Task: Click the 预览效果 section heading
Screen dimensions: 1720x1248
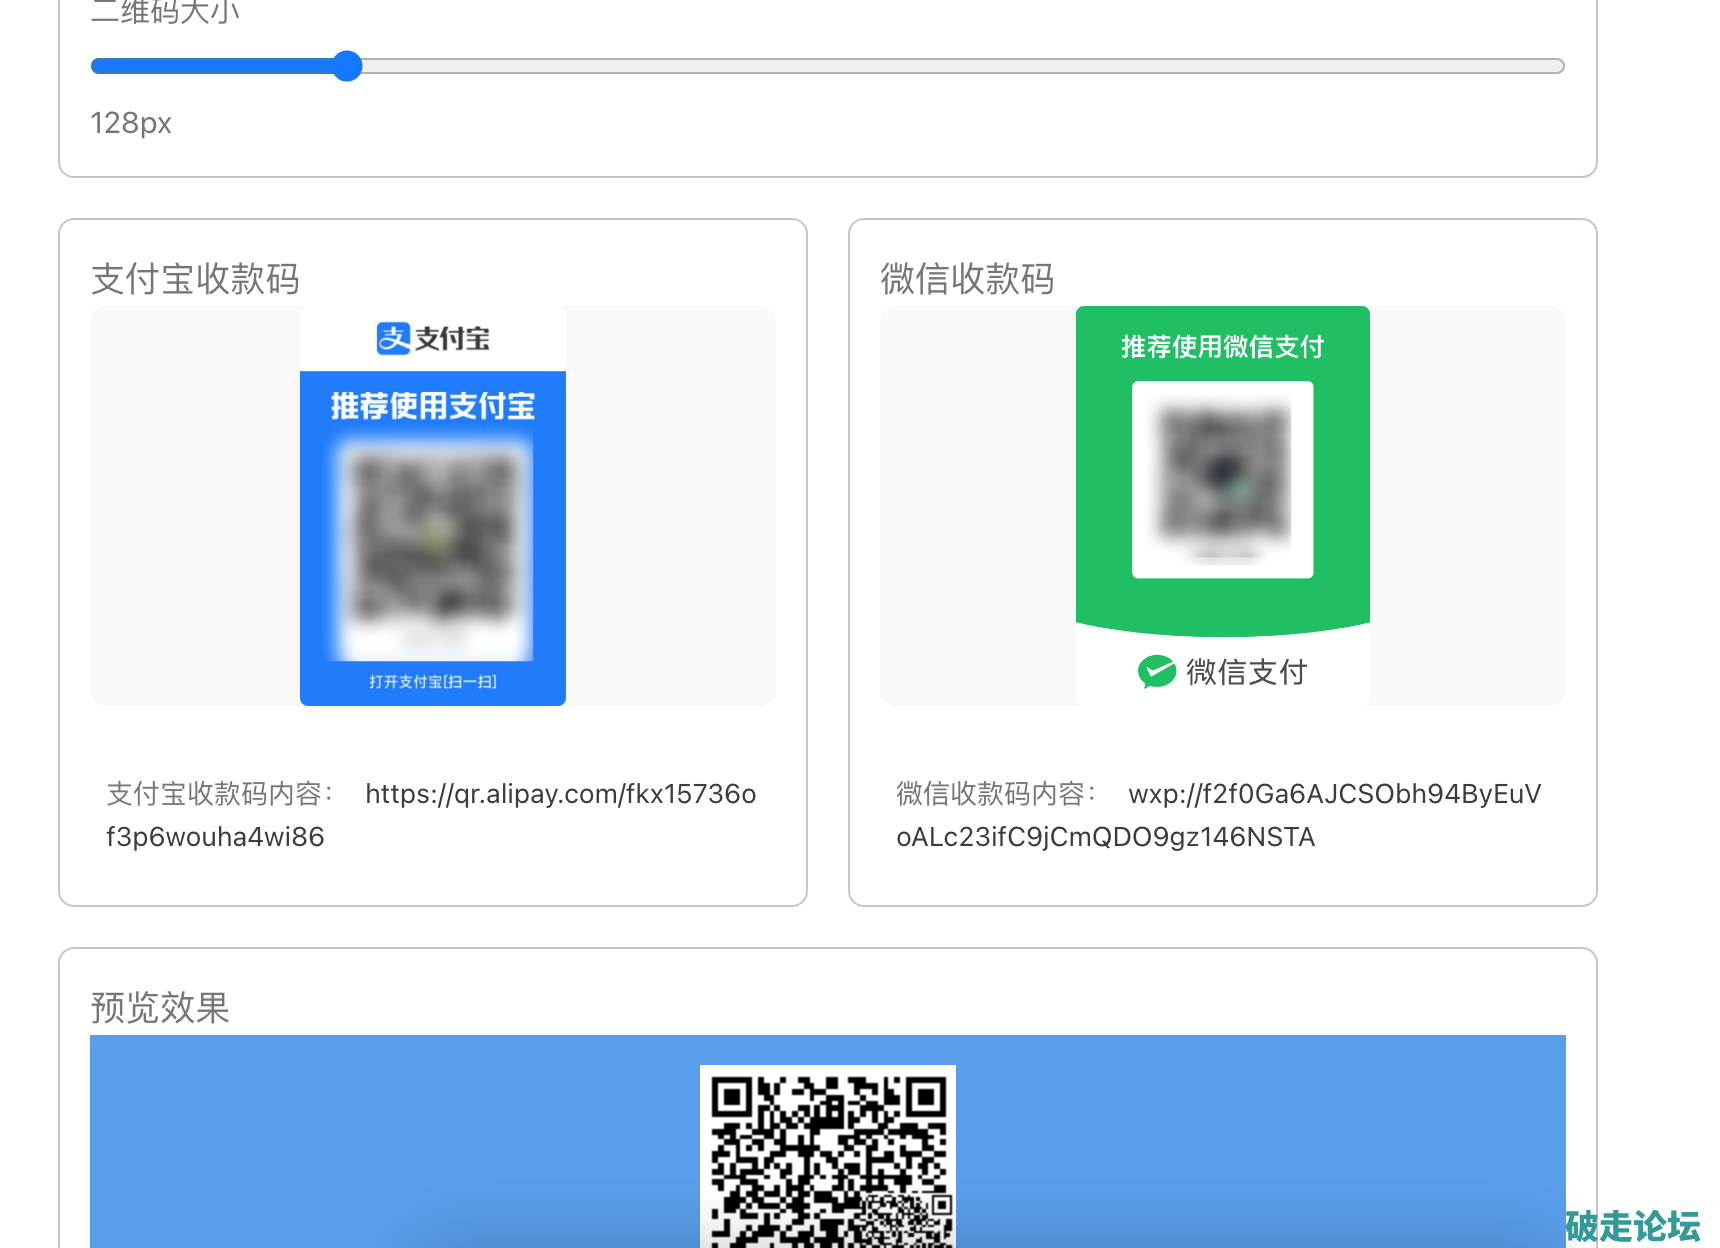Action: (x=160, y=1007)
